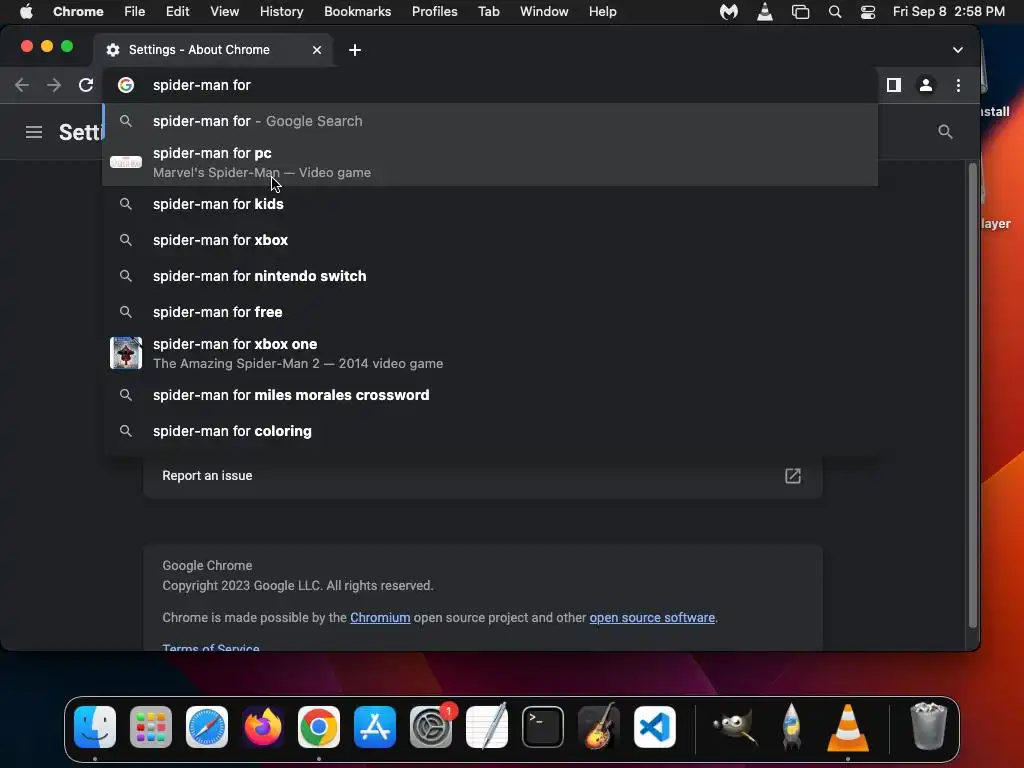Click Malwarebytes icon in menu bar
The height and width of the screenshot is (768, 1024).
(728, 12)
